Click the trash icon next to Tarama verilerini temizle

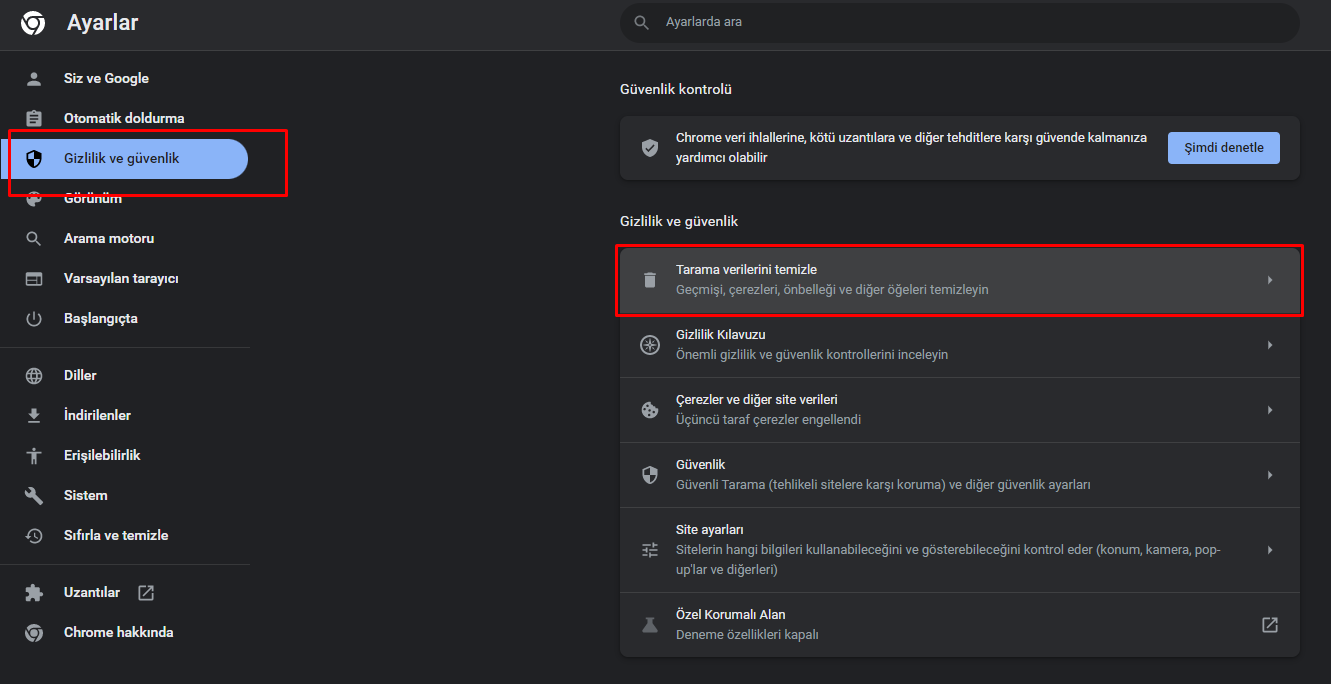[649, 279]
